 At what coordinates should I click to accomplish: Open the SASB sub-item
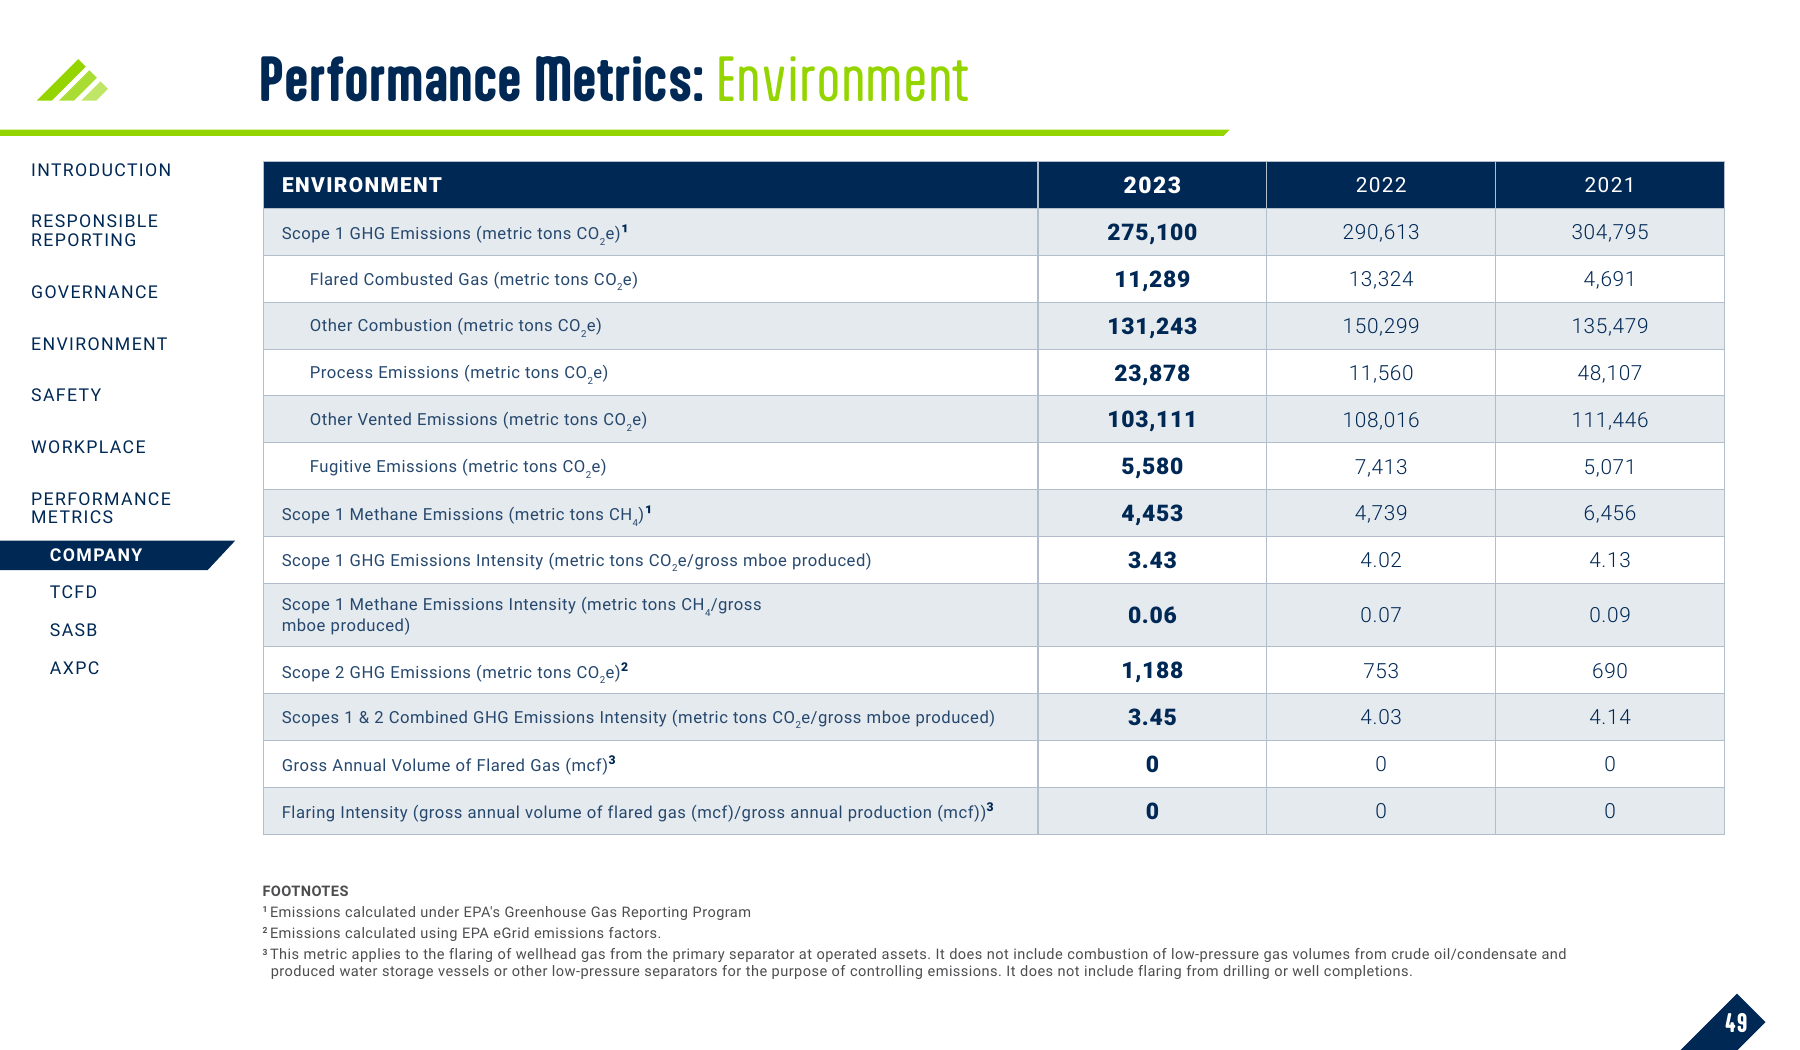coord(74,630)
